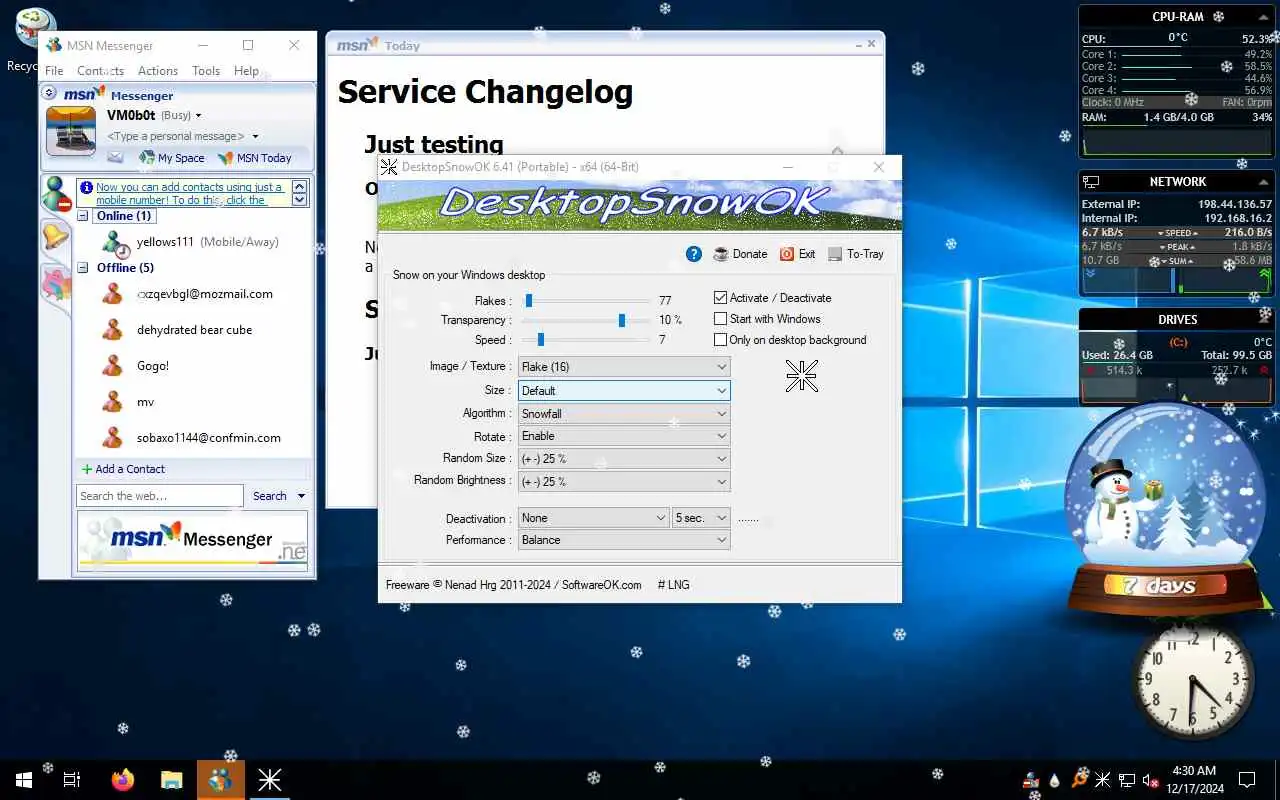Open the Contacts menu in MSN Messenger
This screenshot has width=1280, height=800.
coord(100,71)
